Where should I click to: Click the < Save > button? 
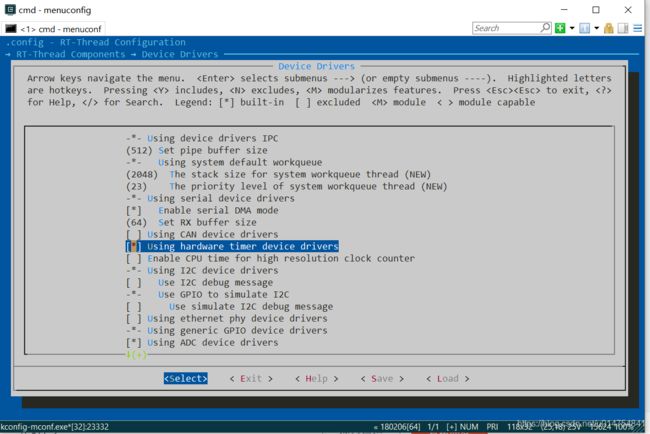pyautogui.click(x=382, y=378)
